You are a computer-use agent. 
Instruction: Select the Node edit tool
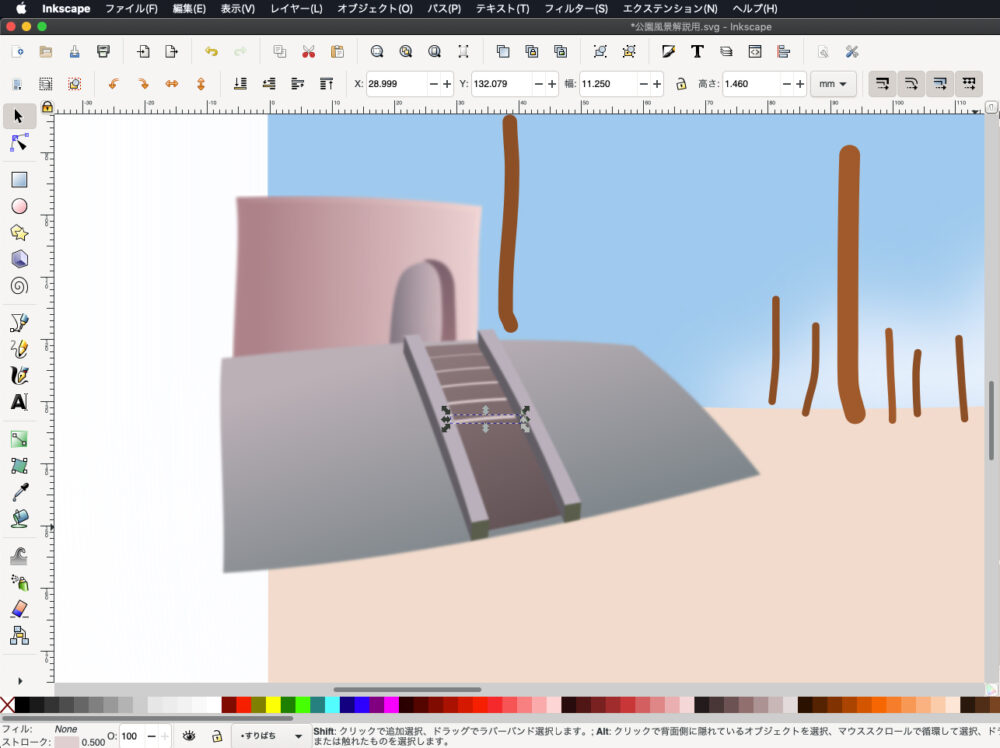18,144
